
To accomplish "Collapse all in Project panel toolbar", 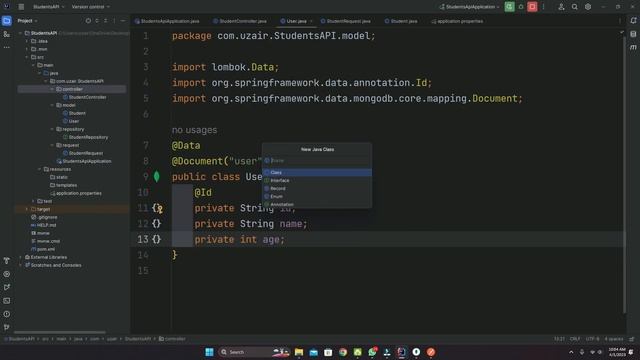I will tap(106, 21).
